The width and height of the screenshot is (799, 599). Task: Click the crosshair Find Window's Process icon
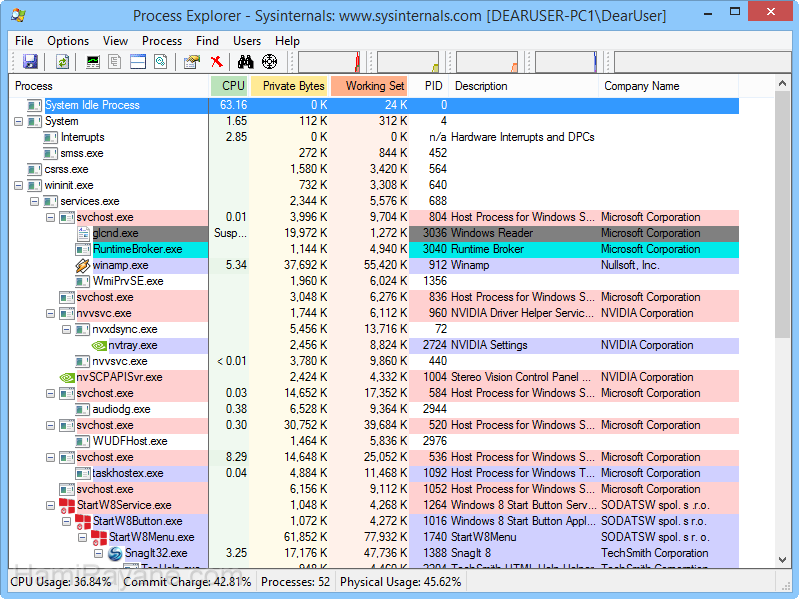click(270, 62)
